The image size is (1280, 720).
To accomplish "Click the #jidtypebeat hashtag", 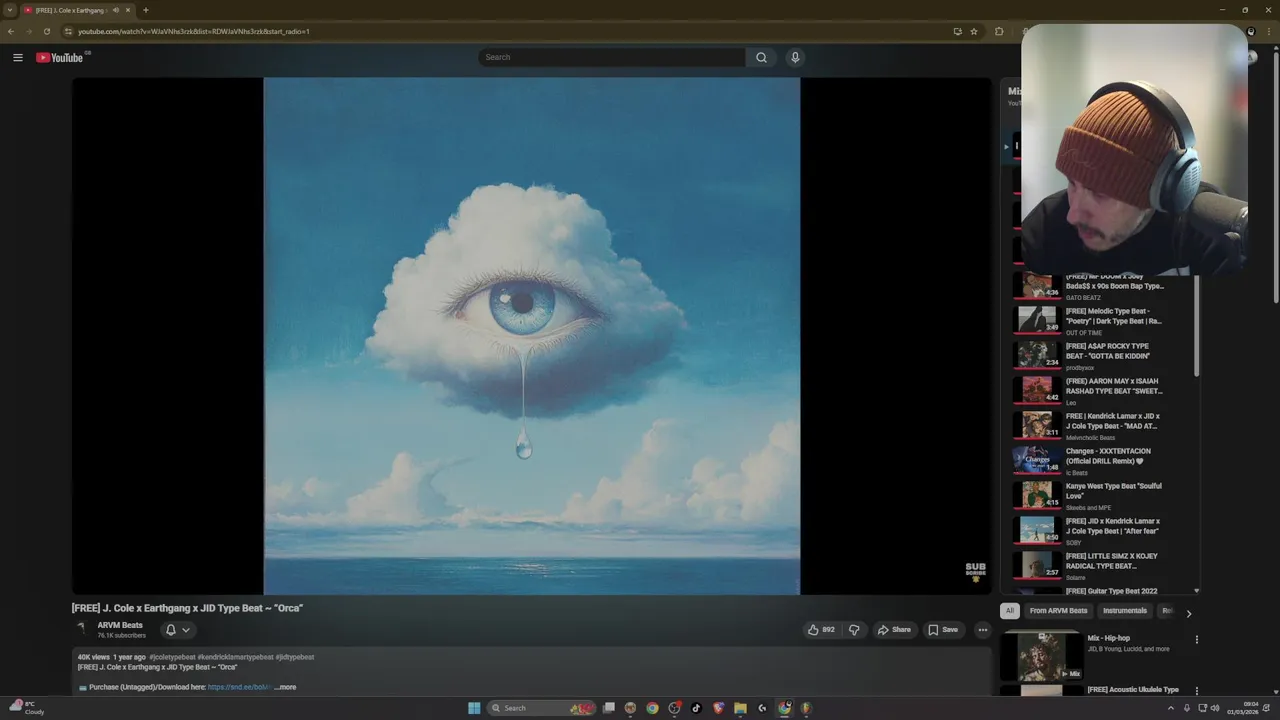I will coord(295,657).
